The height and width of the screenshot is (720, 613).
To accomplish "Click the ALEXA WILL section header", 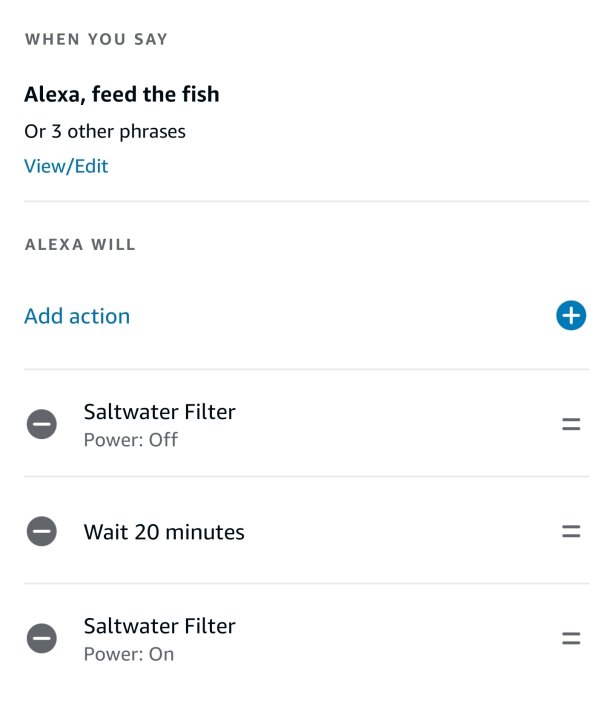I will (x=80, y=245).
